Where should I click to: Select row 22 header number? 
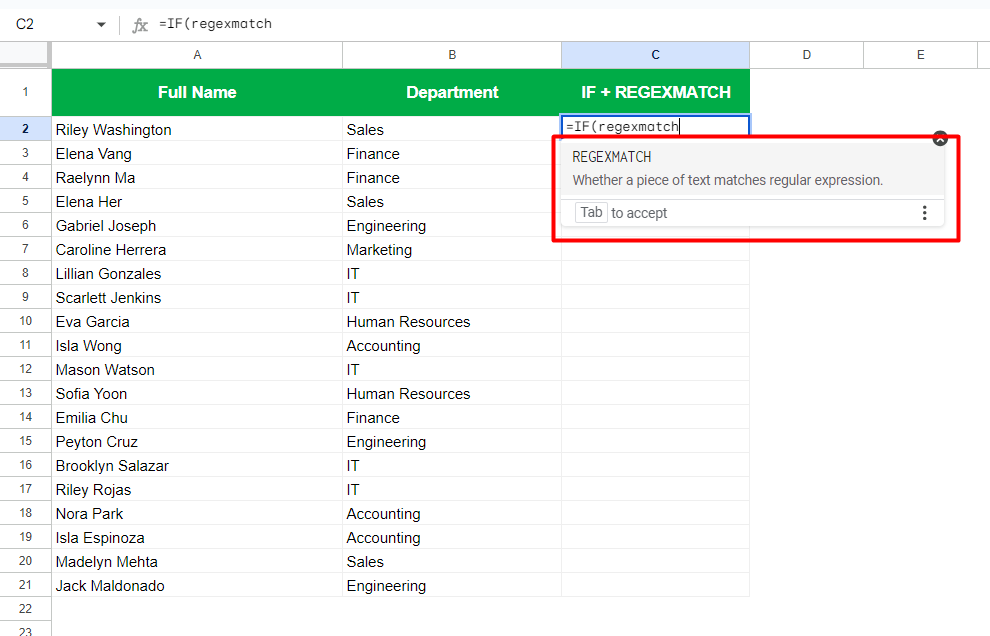(25, 609)
